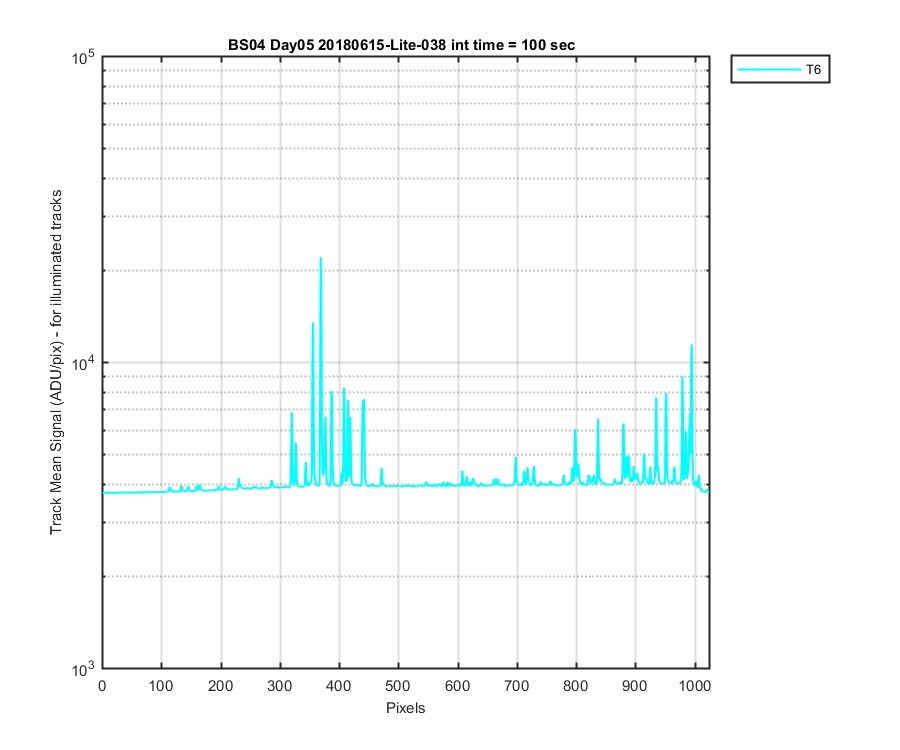The height and width of the screenshot is (750, 900).
Task: Click the x-axis tick label 800
Action: [x=576, y=686]
